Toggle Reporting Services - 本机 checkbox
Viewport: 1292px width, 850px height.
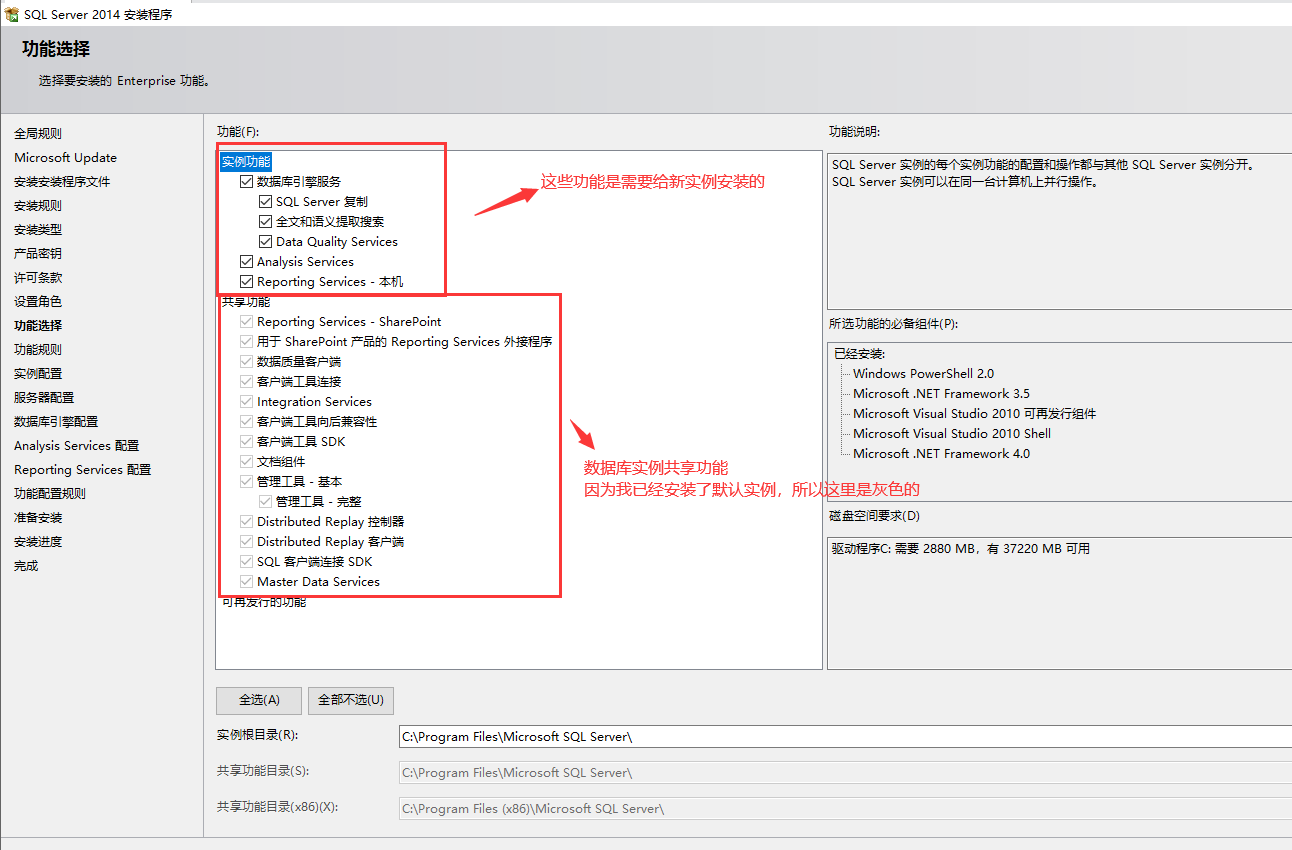click(x=246, y=282)
